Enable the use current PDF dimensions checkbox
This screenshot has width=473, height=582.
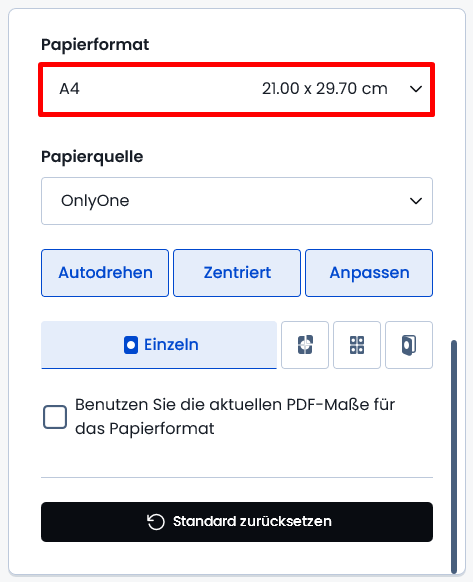[x=55, y=417]
